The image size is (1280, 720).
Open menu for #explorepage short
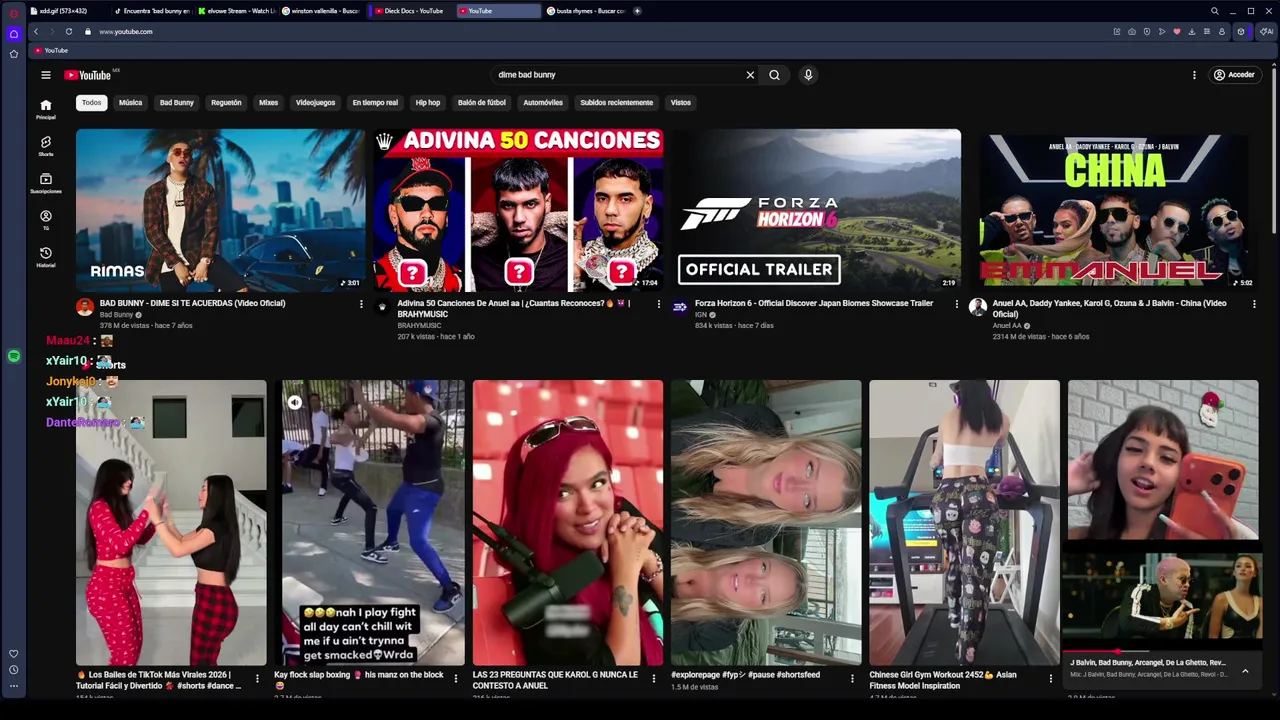pos(852,678)
